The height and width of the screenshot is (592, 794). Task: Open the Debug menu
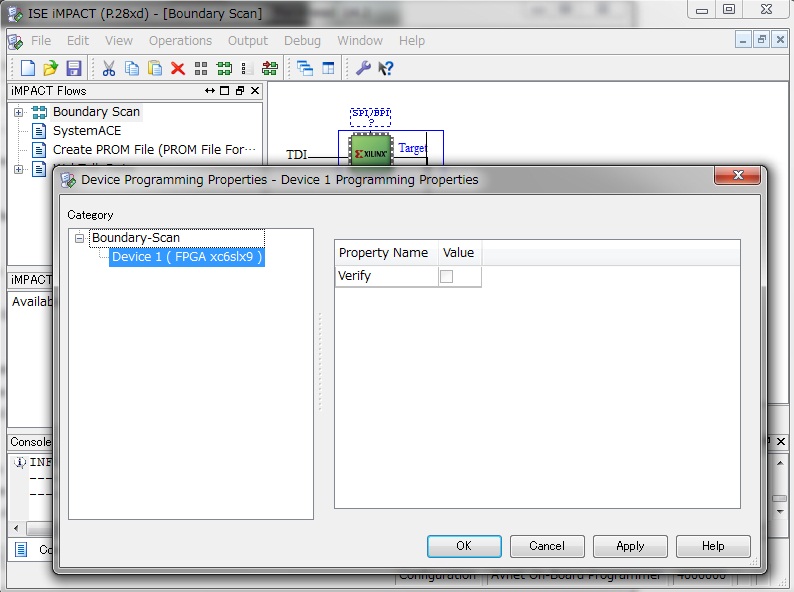point(302,41)
